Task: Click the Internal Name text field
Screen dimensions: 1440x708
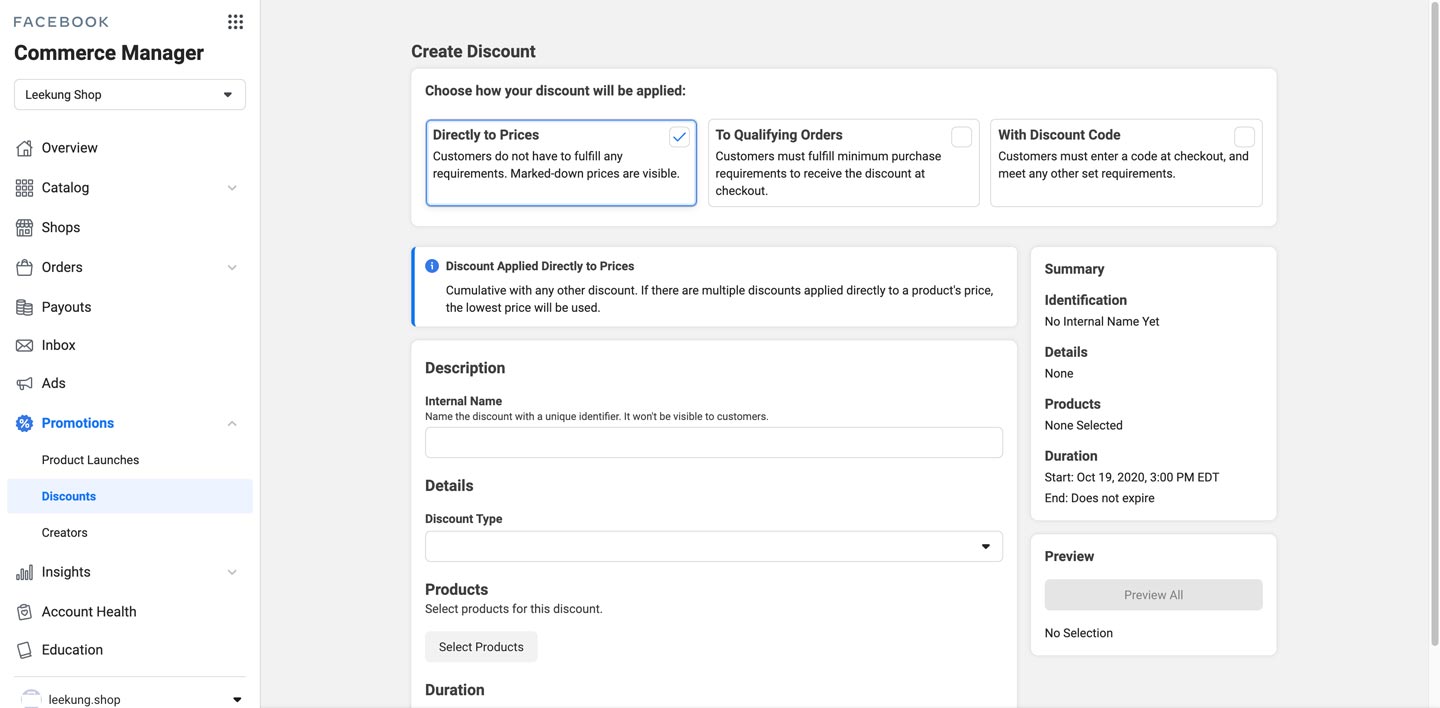Action: point(713,443)
